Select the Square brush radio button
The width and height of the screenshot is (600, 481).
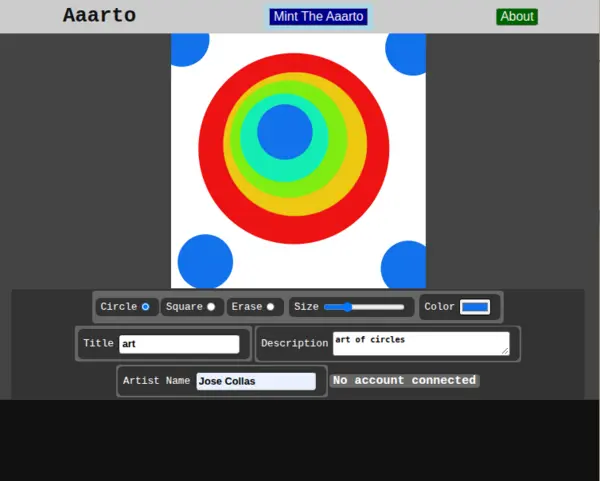211,307
